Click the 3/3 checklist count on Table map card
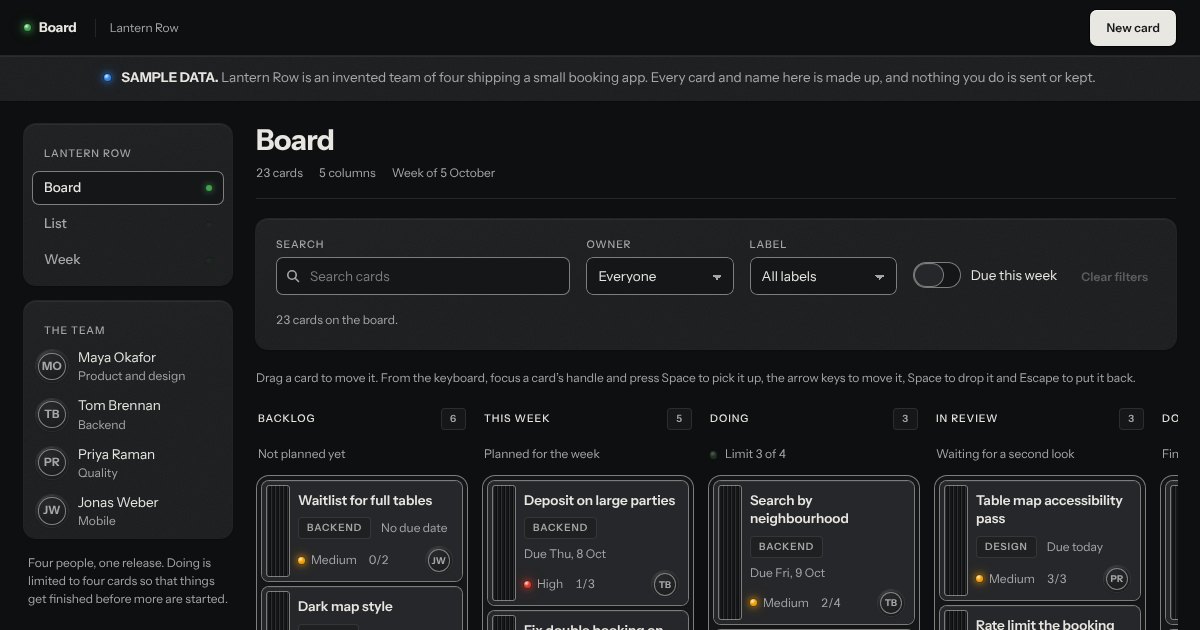The height and width of the screenshot is (630, 1200). click(x=1057, y=579)
